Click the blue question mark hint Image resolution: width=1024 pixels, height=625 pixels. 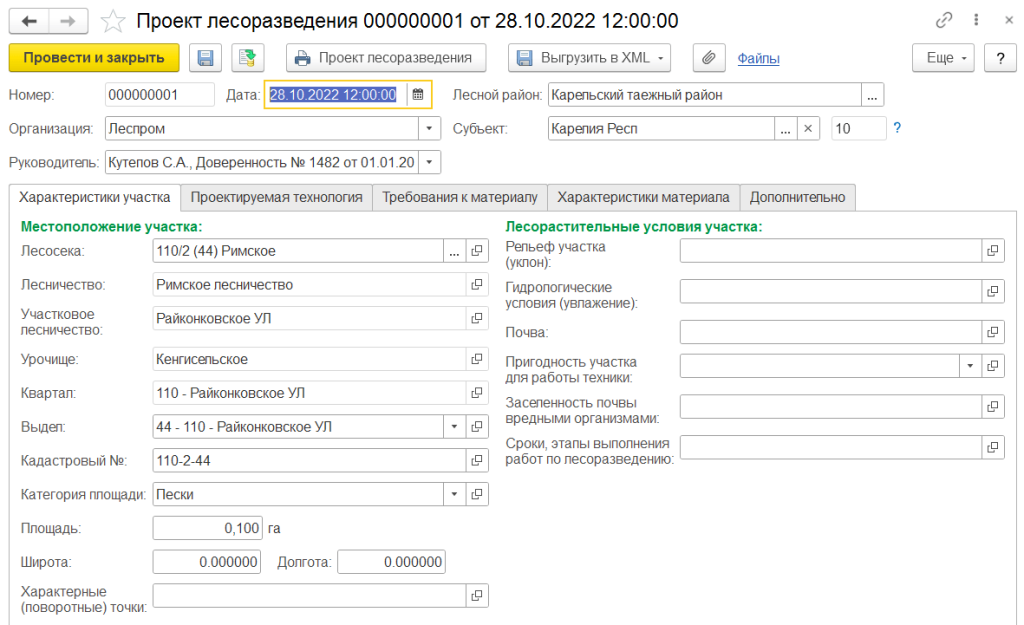click(x=897, y=128)
